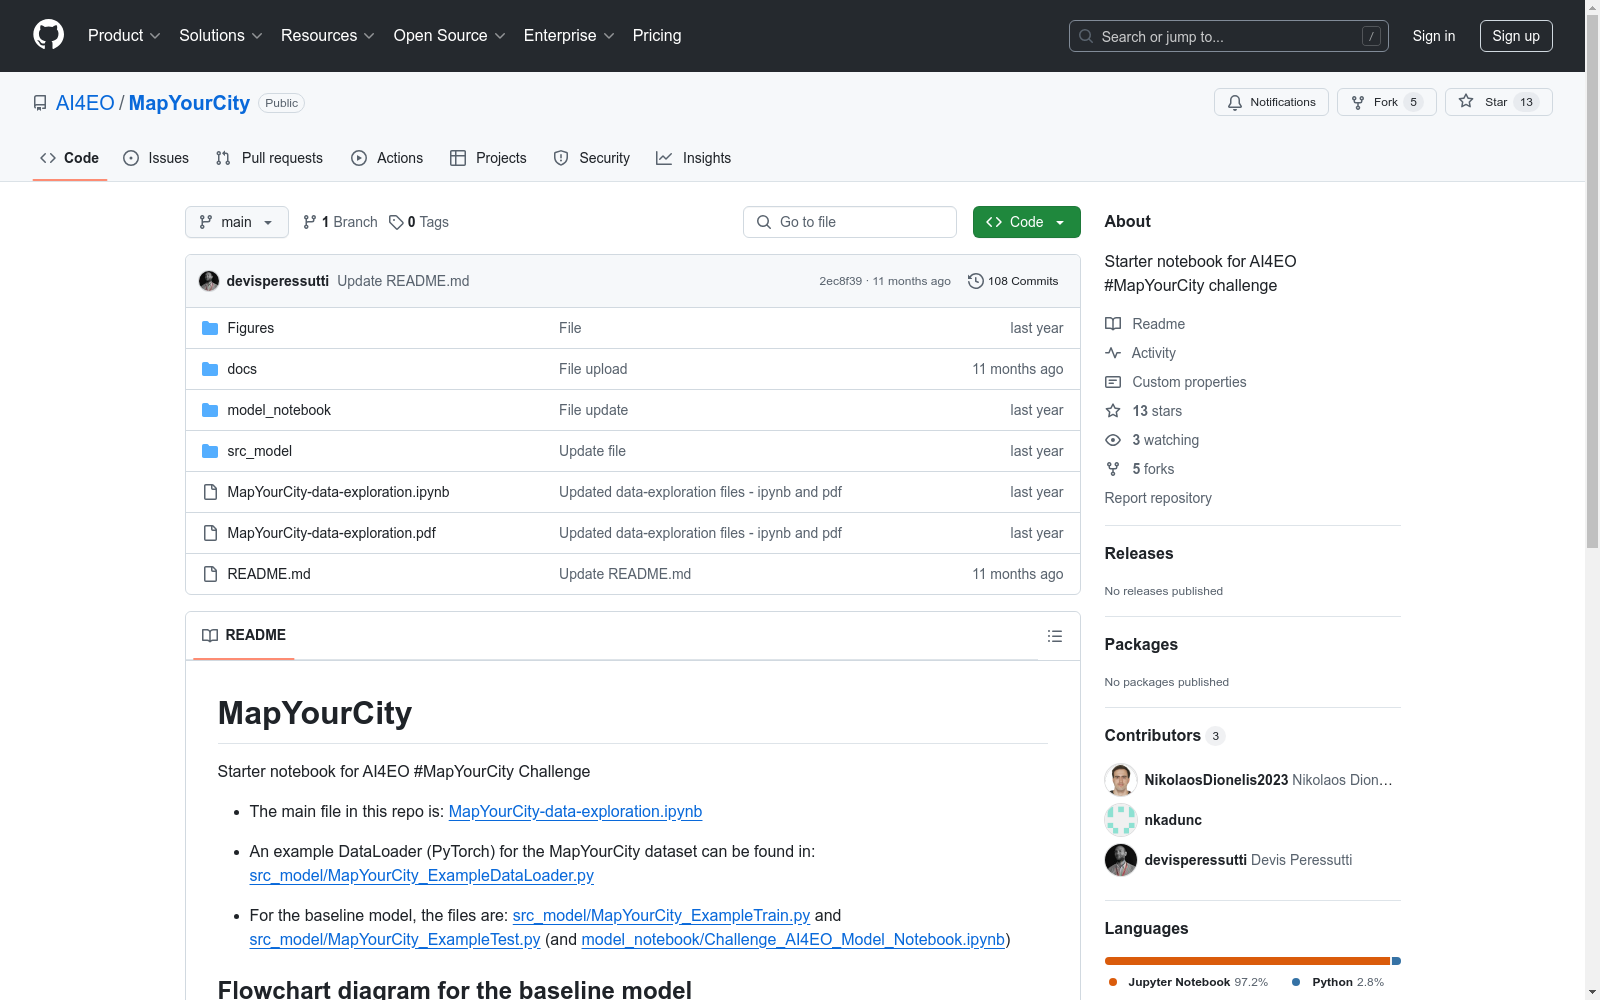The image size is (1600, 1000).
Task: Open the MapYourCity-data-exploration.ipynb file
Action: 338,492
